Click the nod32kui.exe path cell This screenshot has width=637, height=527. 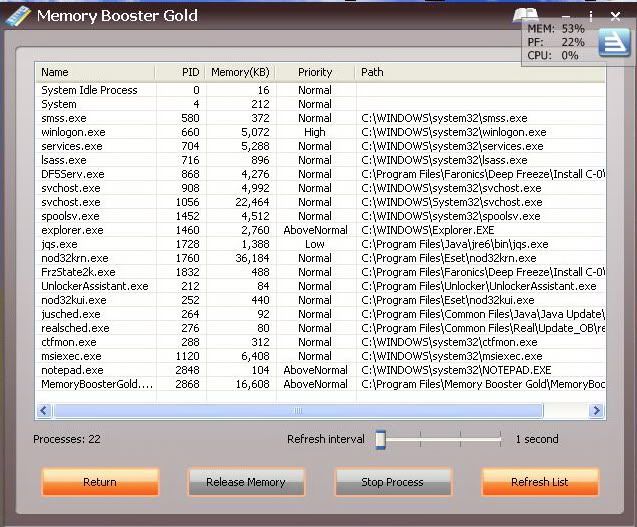tap(448, 300)
